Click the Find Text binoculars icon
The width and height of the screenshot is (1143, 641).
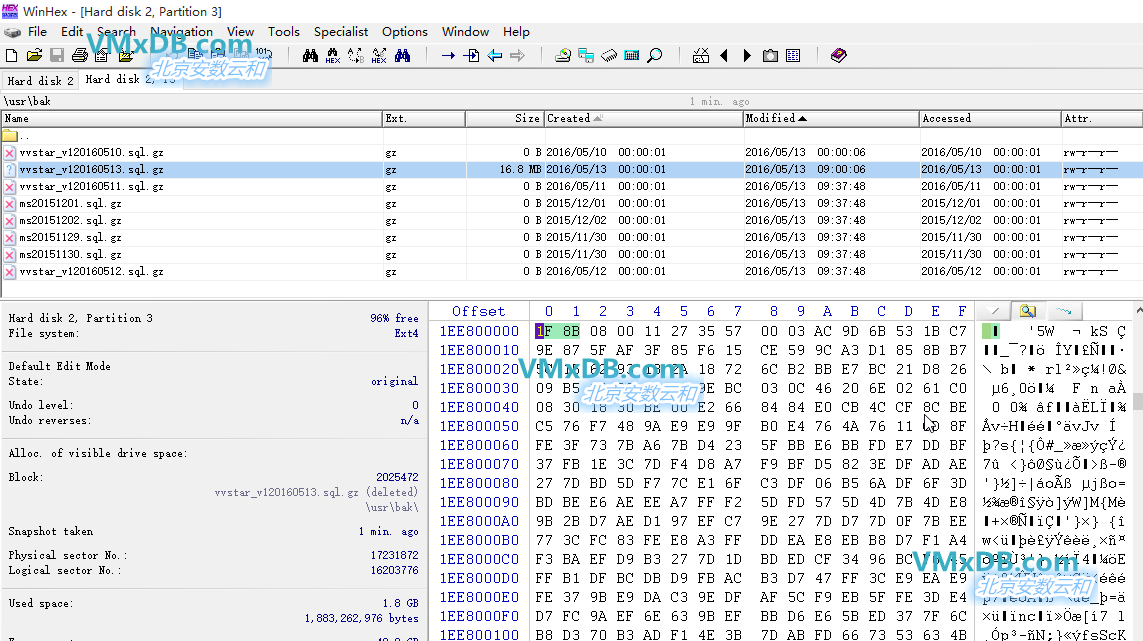310,55
